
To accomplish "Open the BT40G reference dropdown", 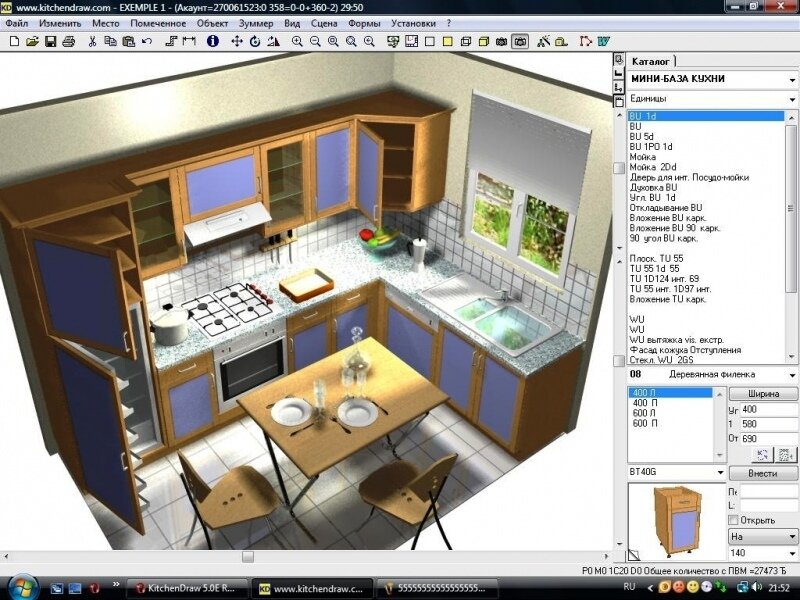I will pyautogui.click(x=720, y=472).
